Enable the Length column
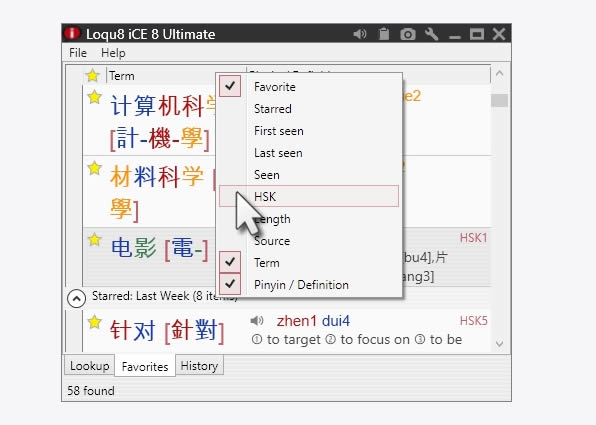 coord(309,219)
